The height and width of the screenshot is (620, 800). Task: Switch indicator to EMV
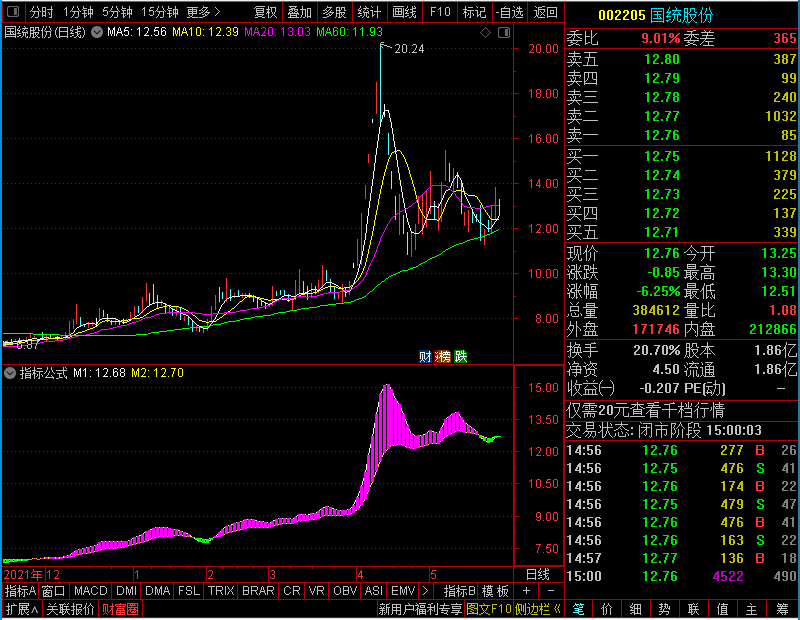click(403, 591)
